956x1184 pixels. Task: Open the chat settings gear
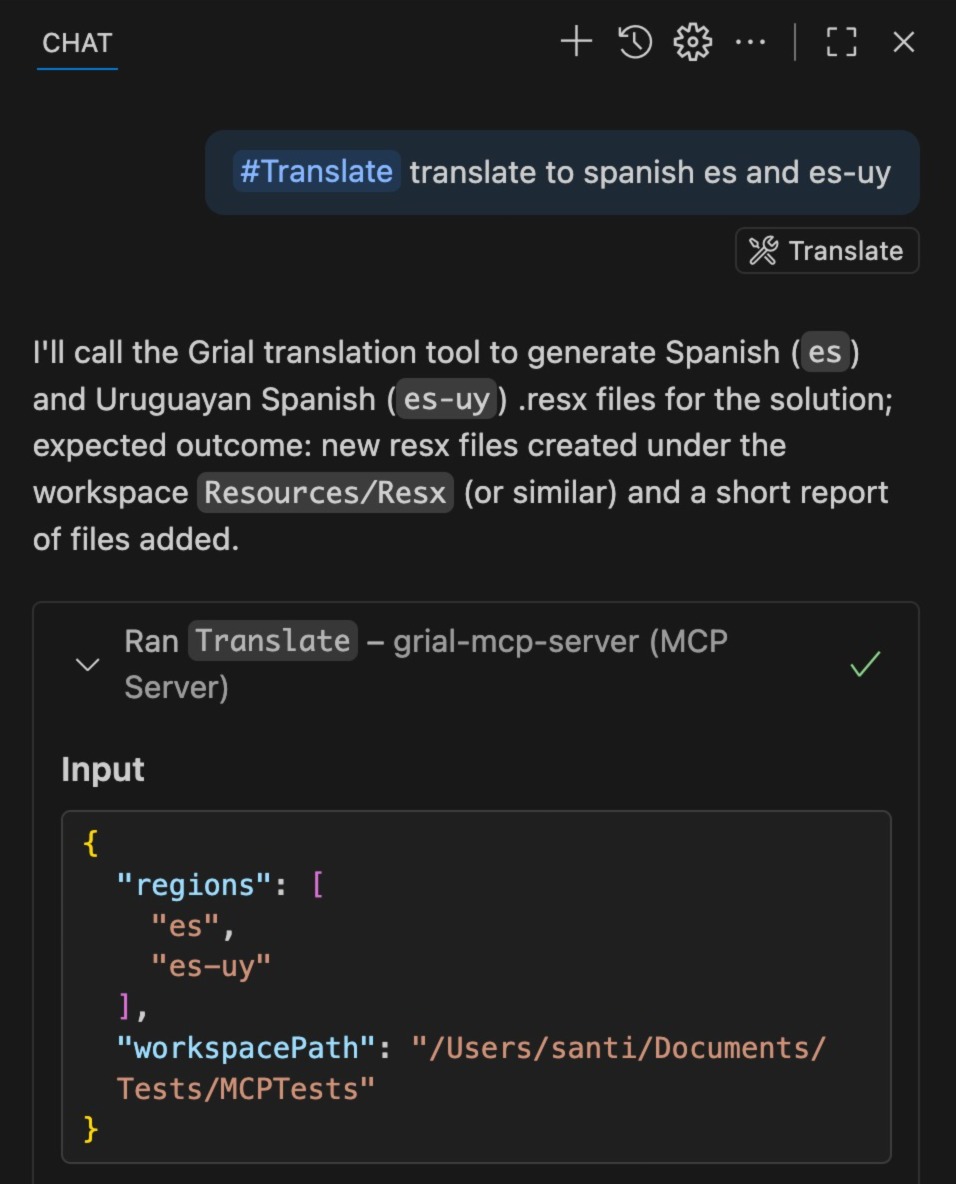692,42
